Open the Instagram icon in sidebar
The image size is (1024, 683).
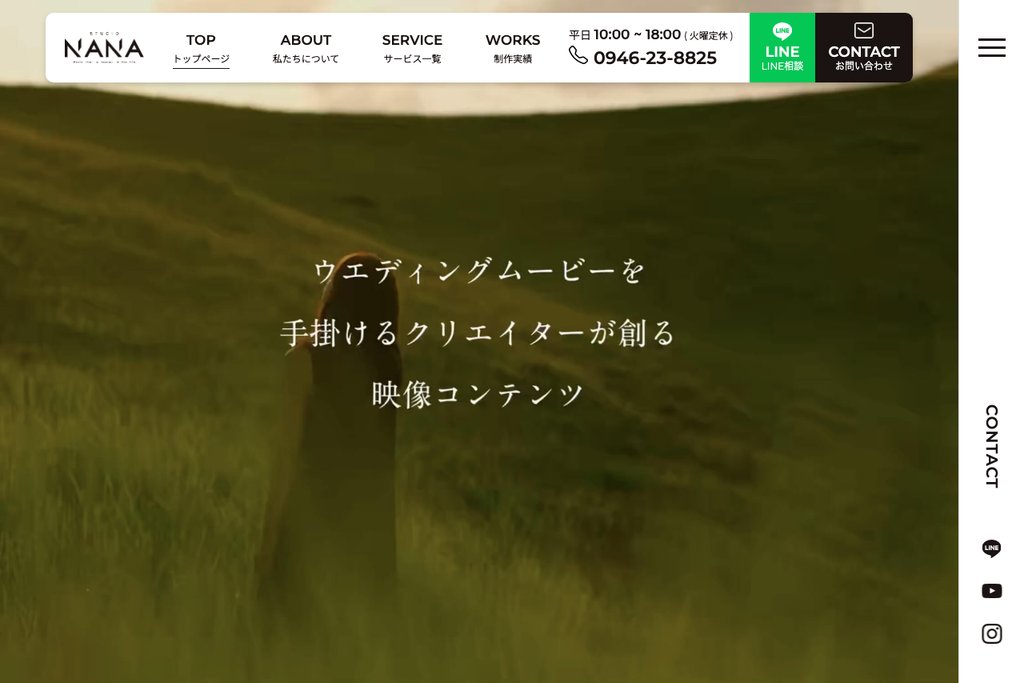pyautogui.click(x=991, y=633)
